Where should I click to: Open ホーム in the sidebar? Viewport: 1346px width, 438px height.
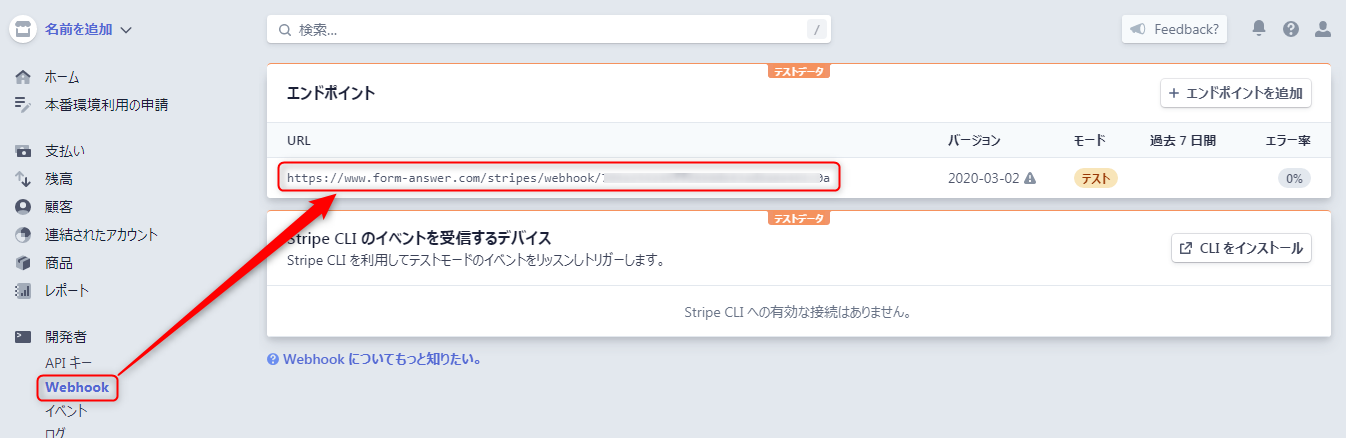(x=62, y=77)
